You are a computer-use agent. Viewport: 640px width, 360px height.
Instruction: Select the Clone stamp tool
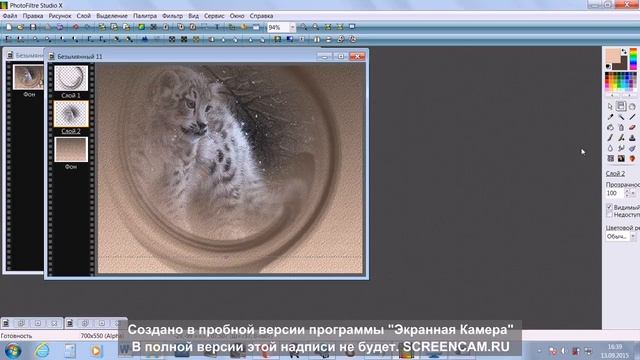coord(632,138)
